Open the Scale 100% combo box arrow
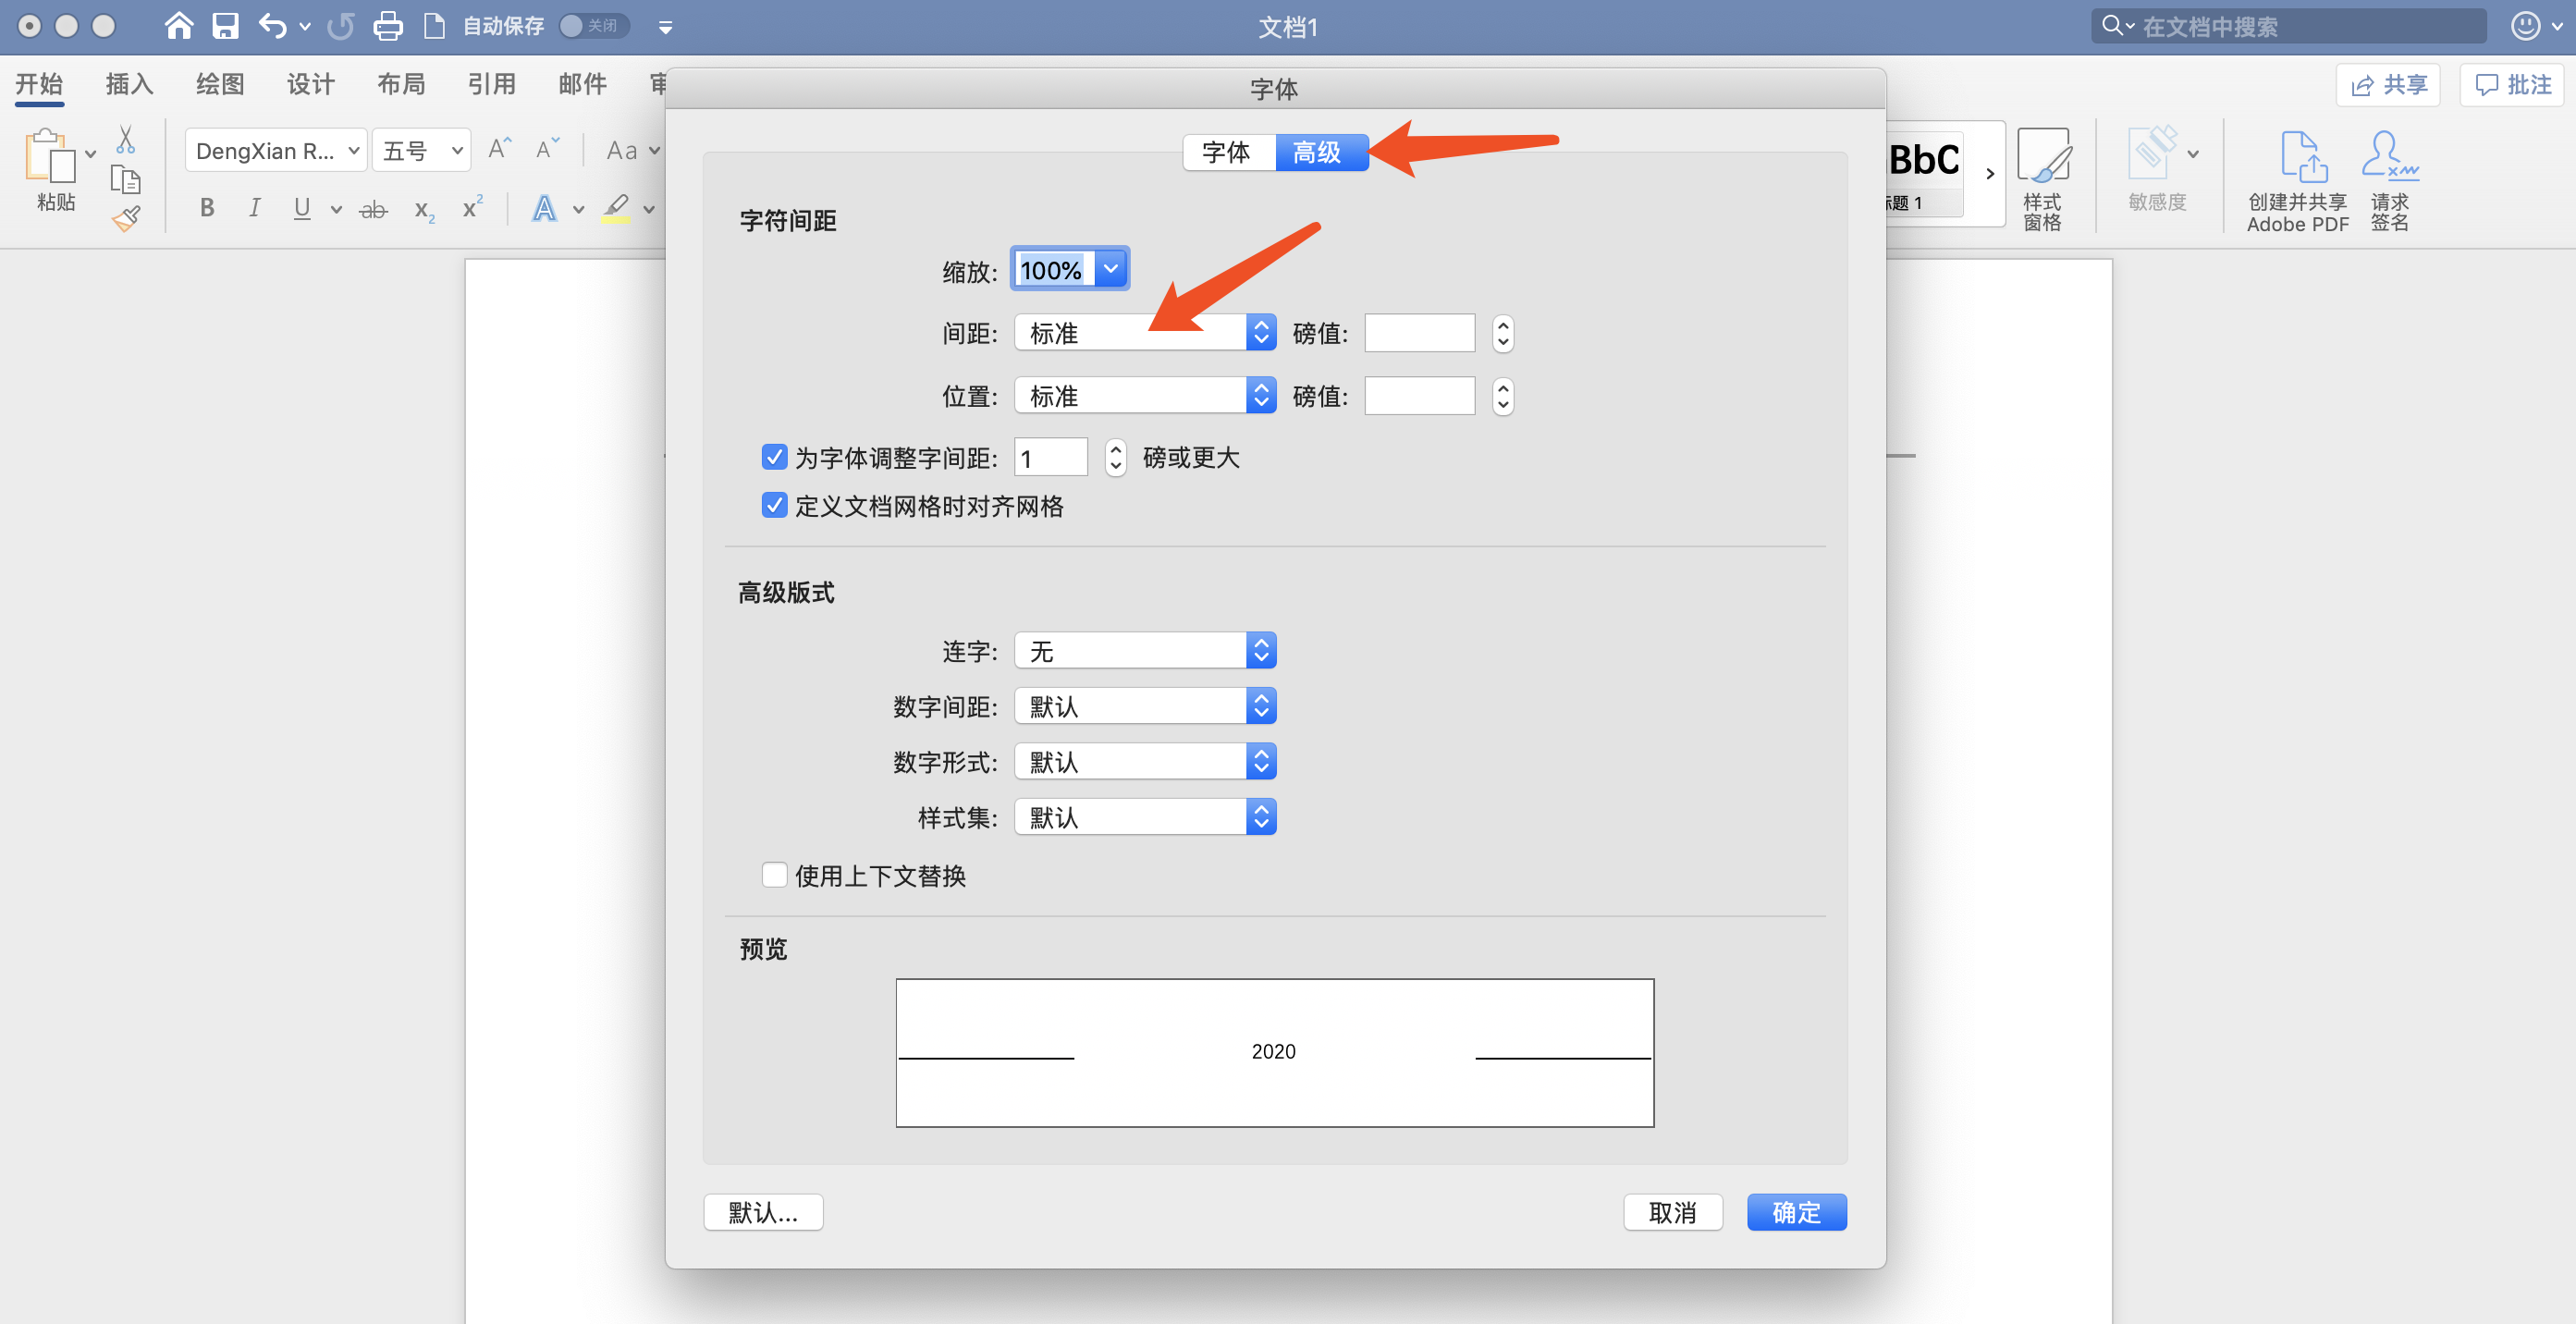Viewport: 2576px width, 1324px height. click(1110, 269)
